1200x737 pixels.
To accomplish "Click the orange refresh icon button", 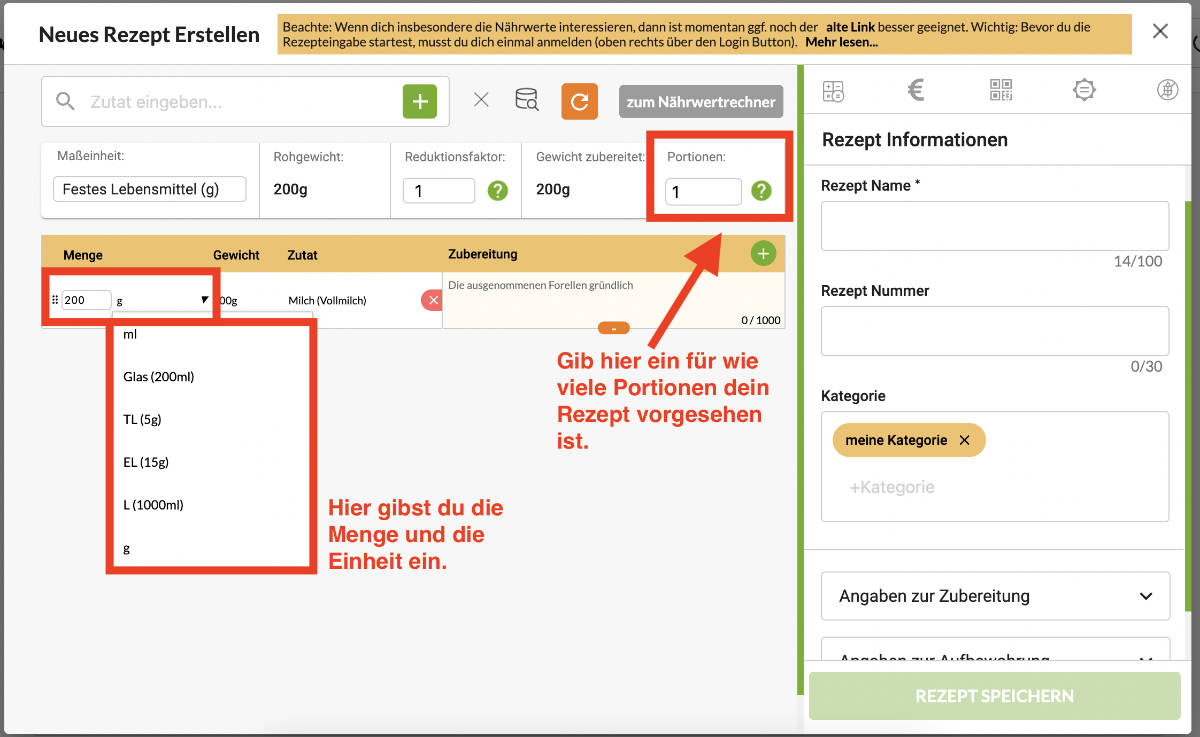I will pos(579,101).
